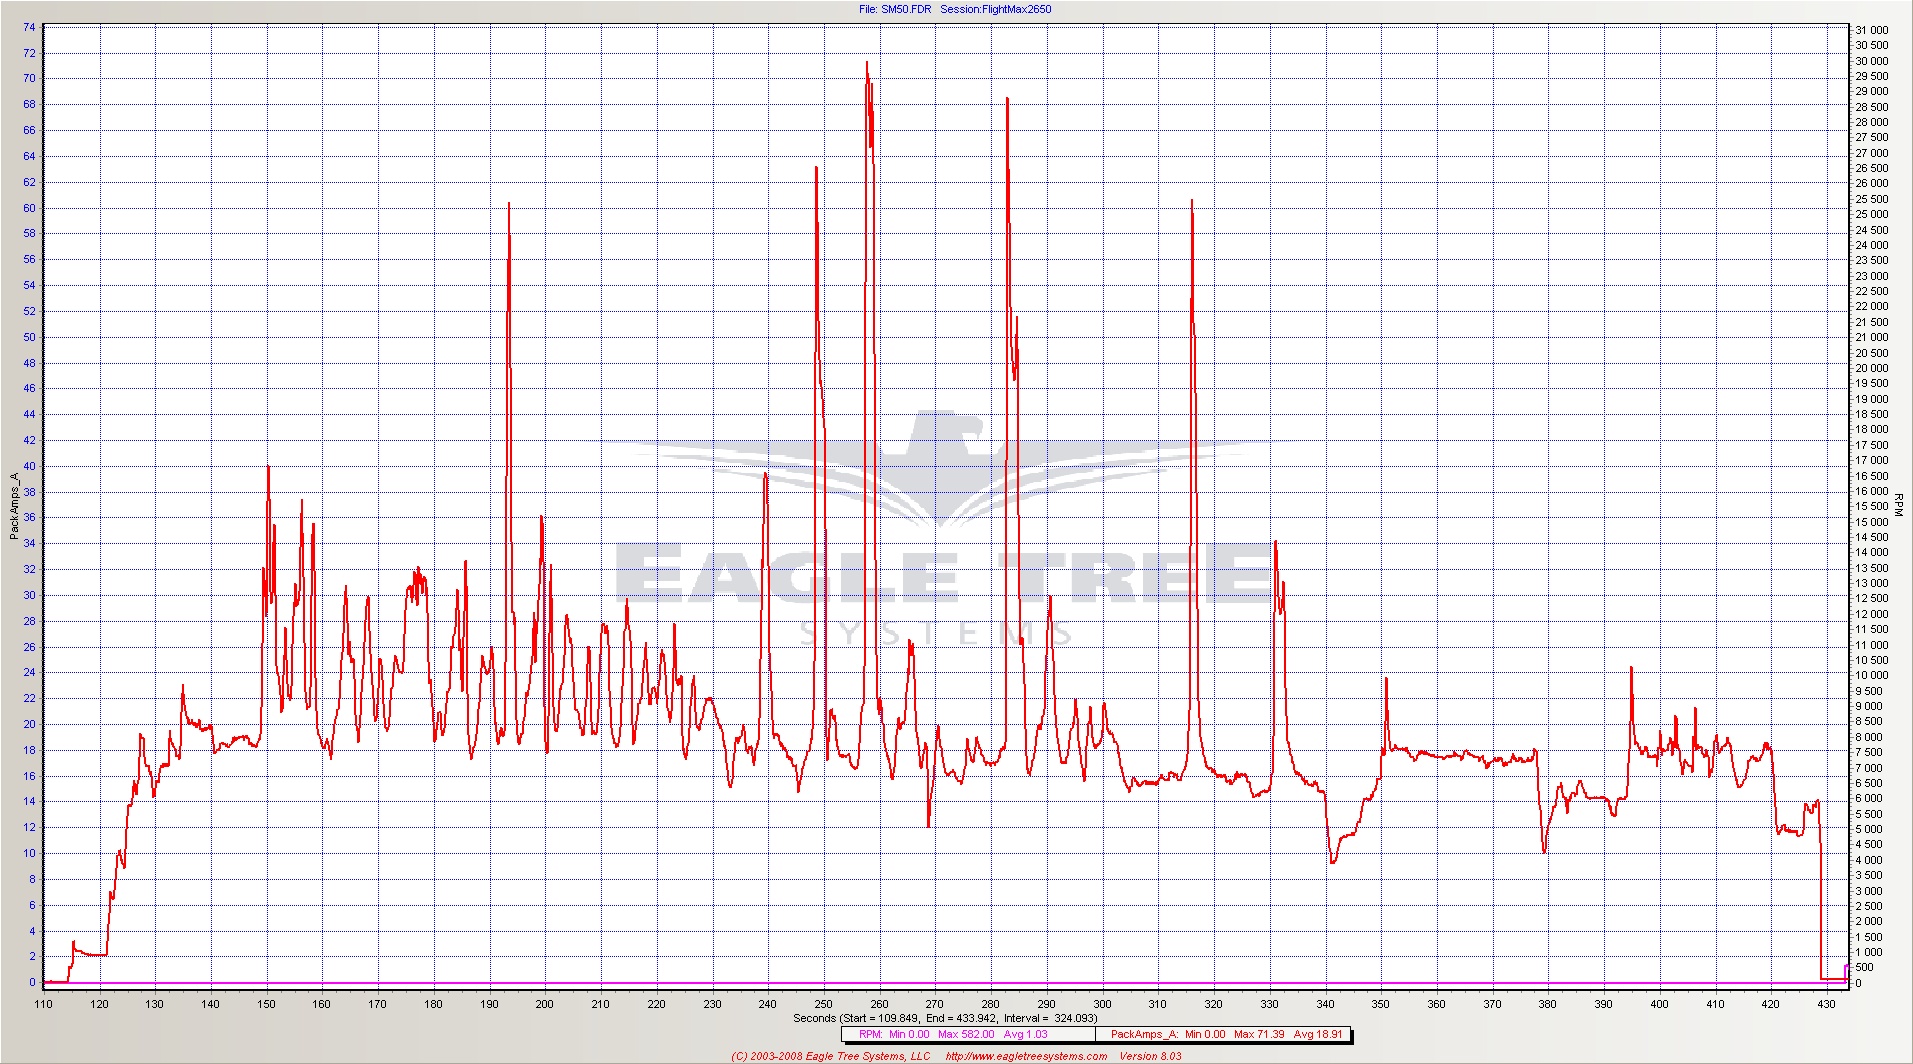Click the 'File: SM50.FDR' chart title
Viewport: 1913px width, 1064px height.
pos(895,9)
